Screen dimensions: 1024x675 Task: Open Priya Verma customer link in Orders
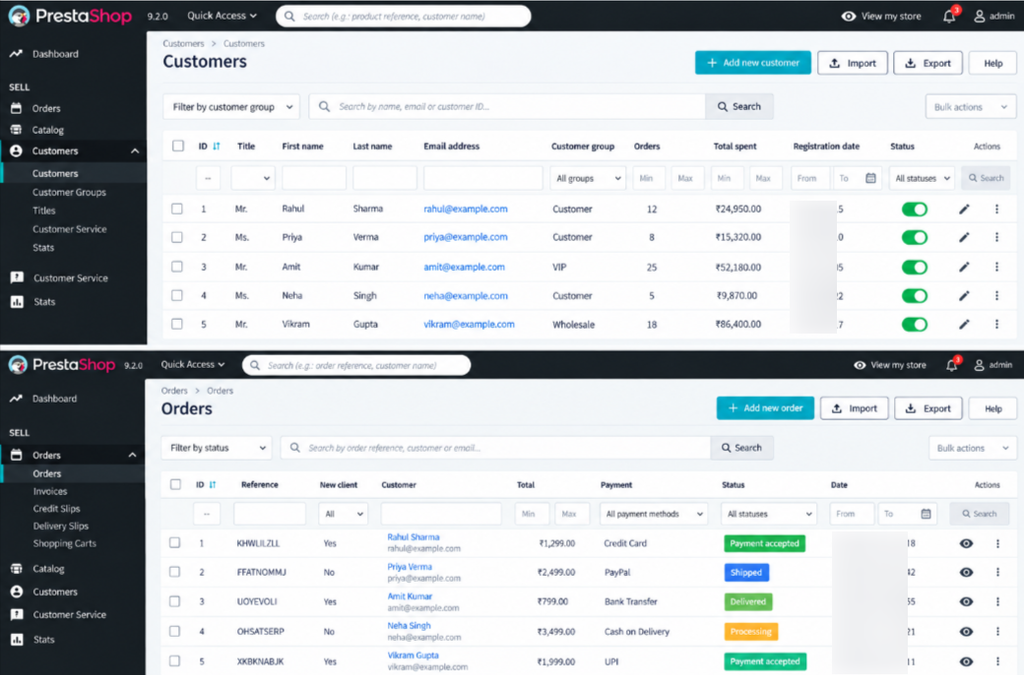(409, 567)
